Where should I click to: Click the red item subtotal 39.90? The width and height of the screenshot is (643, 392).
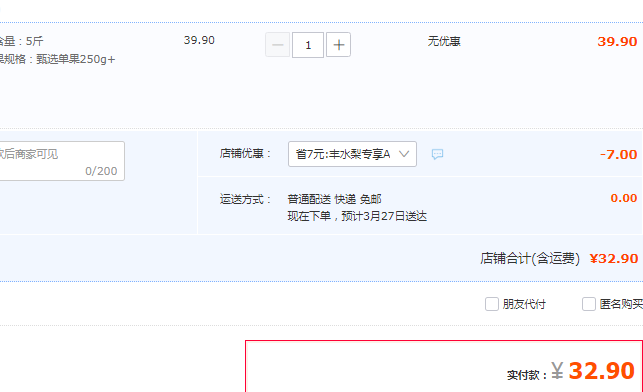[x=617, y=41]
